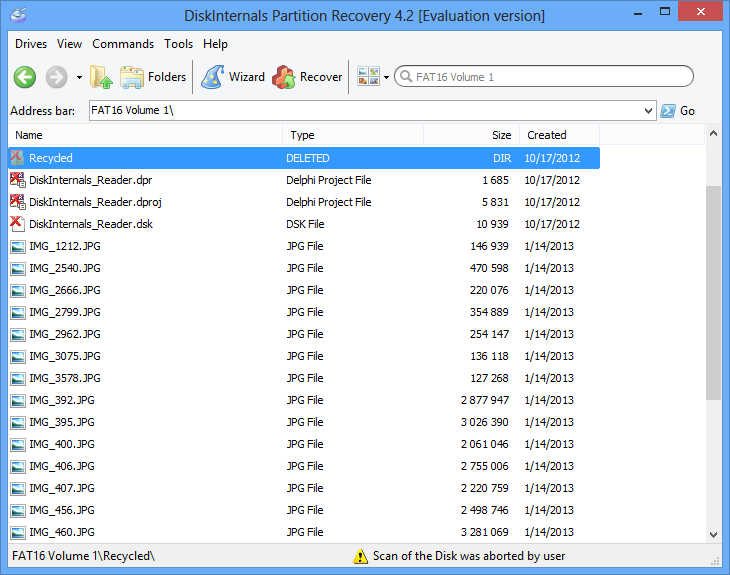Toggle the Folders pane button
This screenshot has width=730, height=575.
coord(153,77)
